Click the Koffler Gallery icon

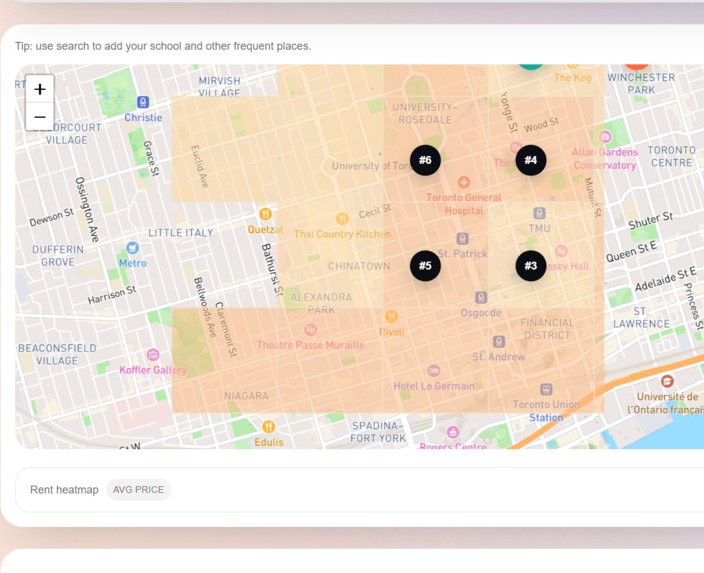pyautogui.click(x=153, y=355)
